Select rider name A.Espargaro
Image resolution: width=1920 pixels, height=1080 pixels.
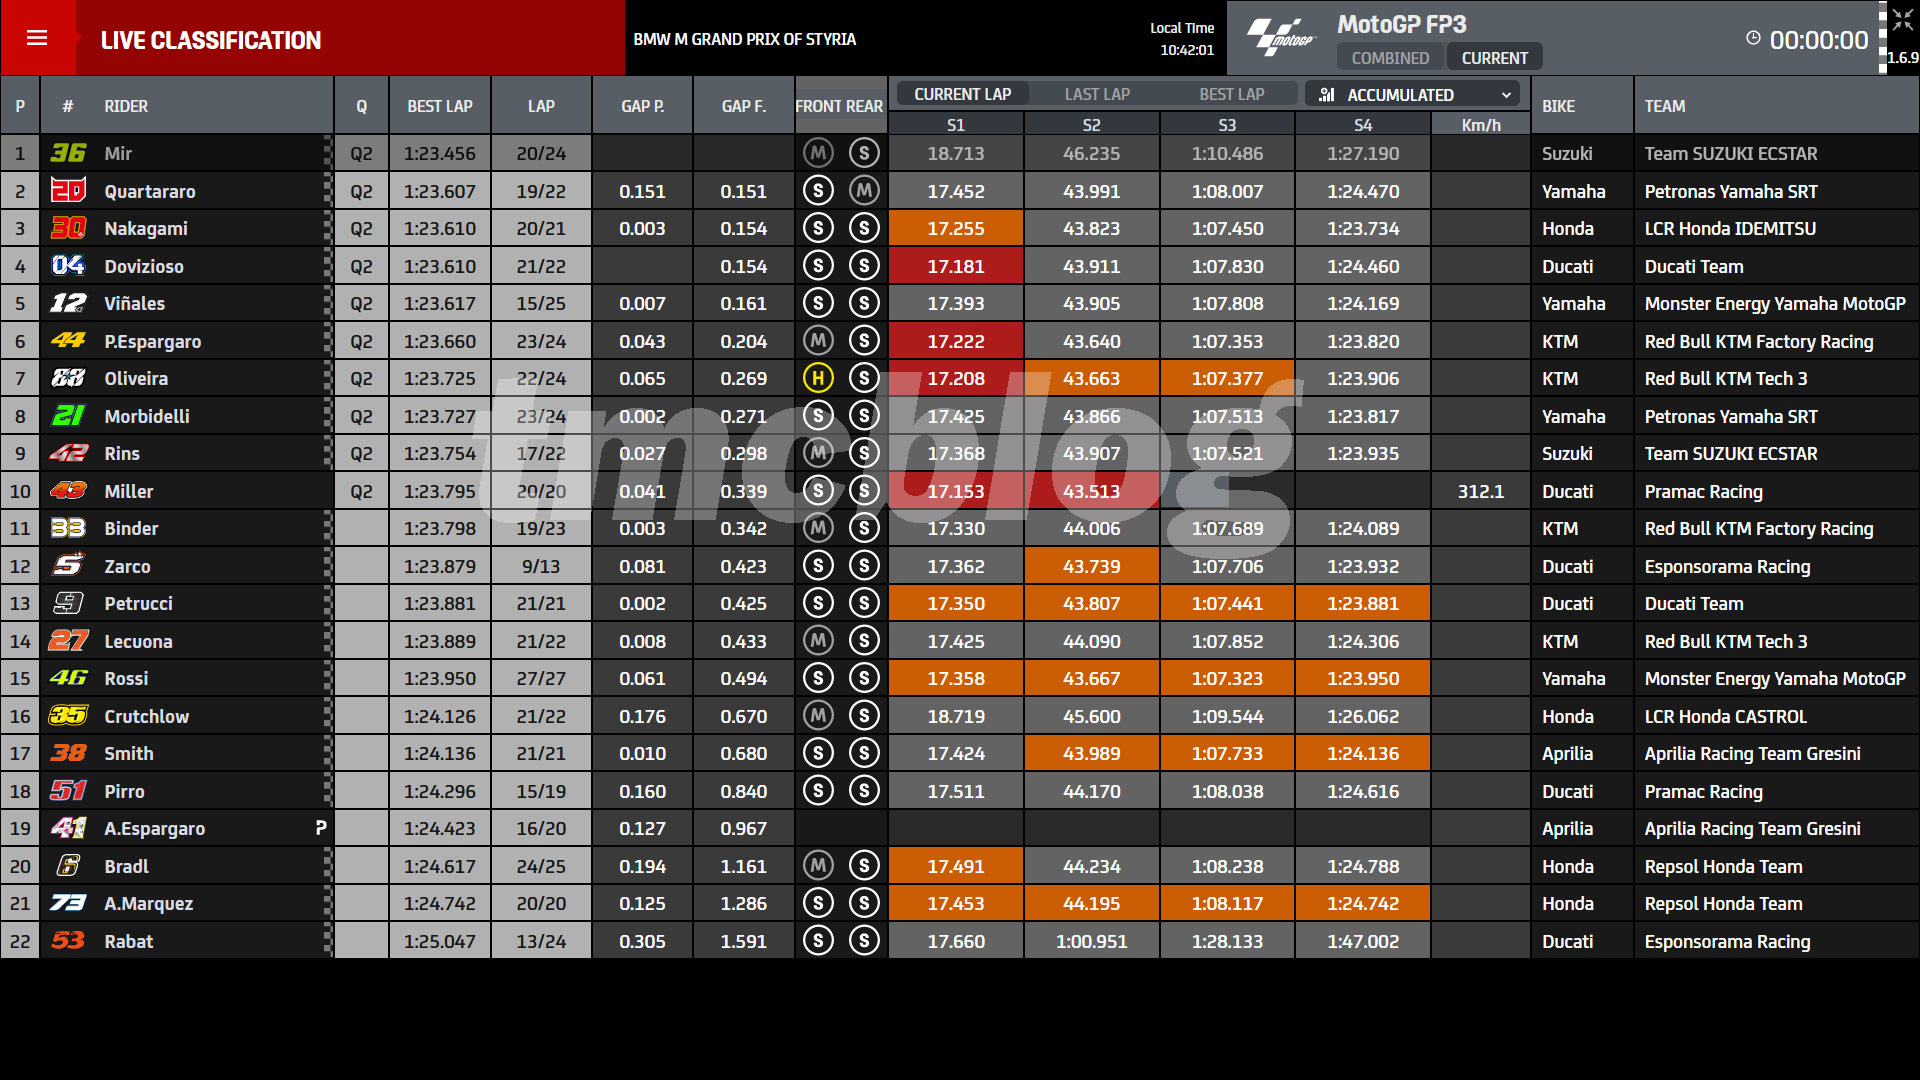tap(154, 828)
